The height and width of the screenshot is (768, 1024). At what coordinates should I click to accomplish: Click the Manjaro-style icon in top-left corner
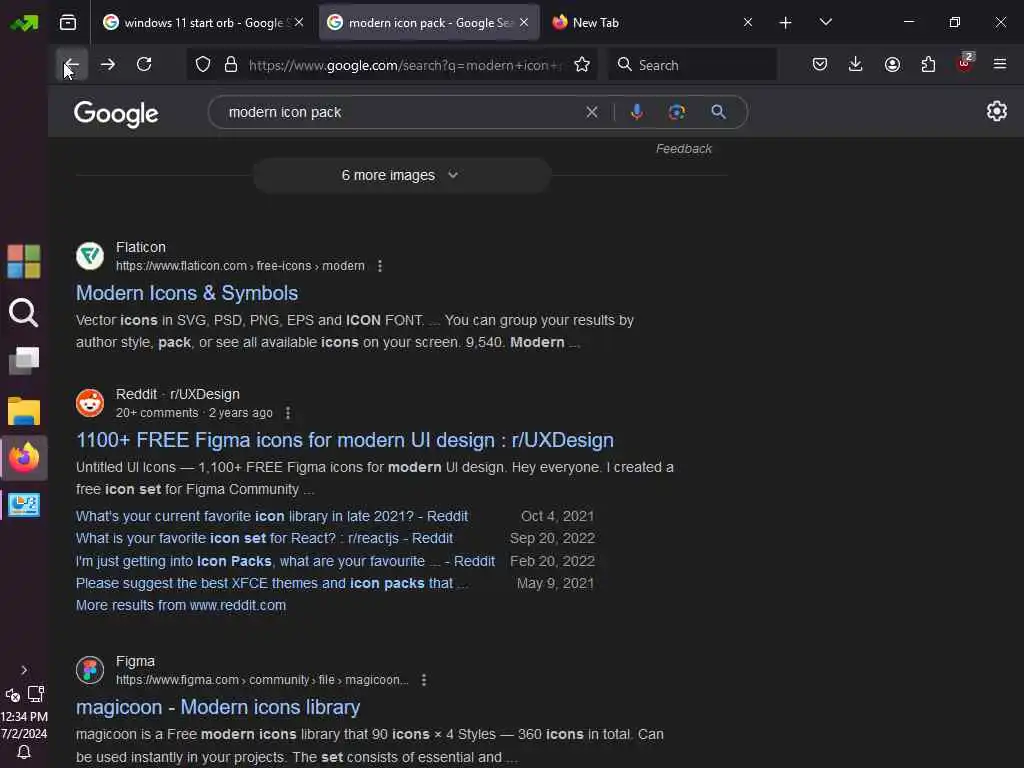pyautogui.click(x=24, y=23)
